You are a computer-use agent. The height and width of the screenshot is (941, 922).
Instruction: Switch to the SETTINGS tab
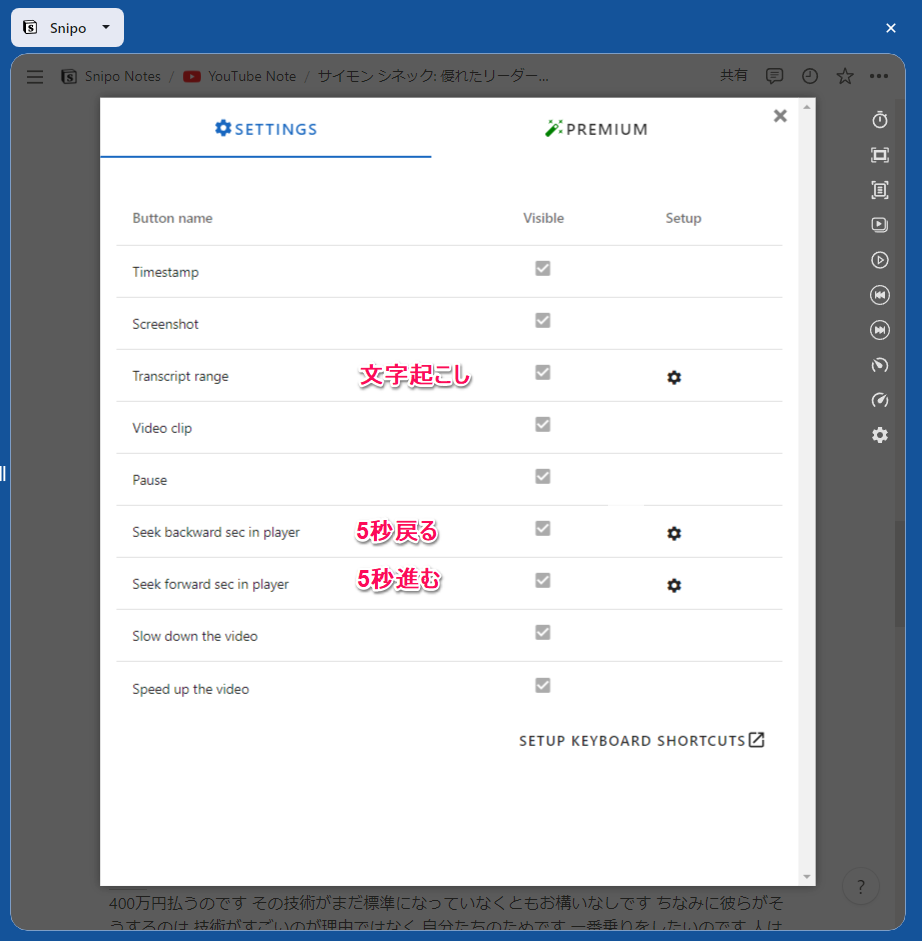tap(266, 128)
